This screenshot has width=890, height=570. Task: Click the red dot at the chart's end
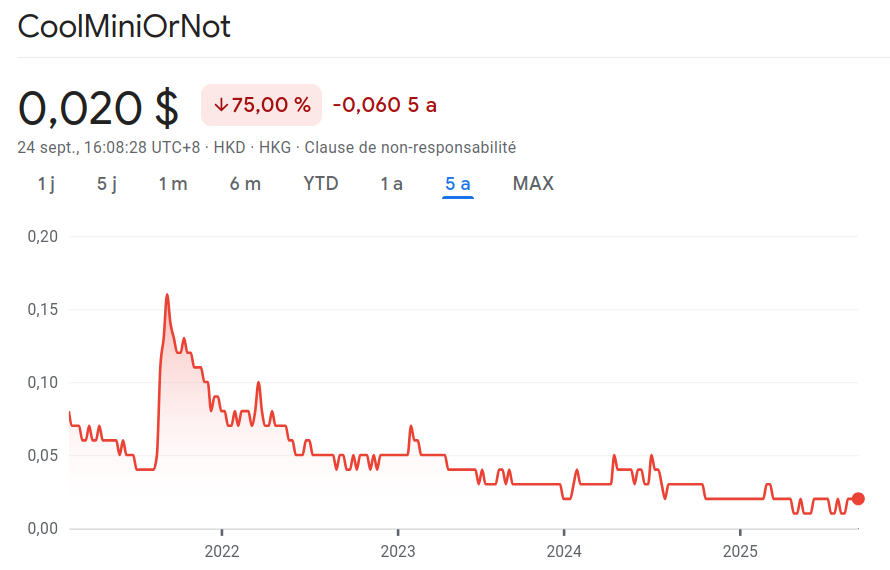[x=858, y=499]
